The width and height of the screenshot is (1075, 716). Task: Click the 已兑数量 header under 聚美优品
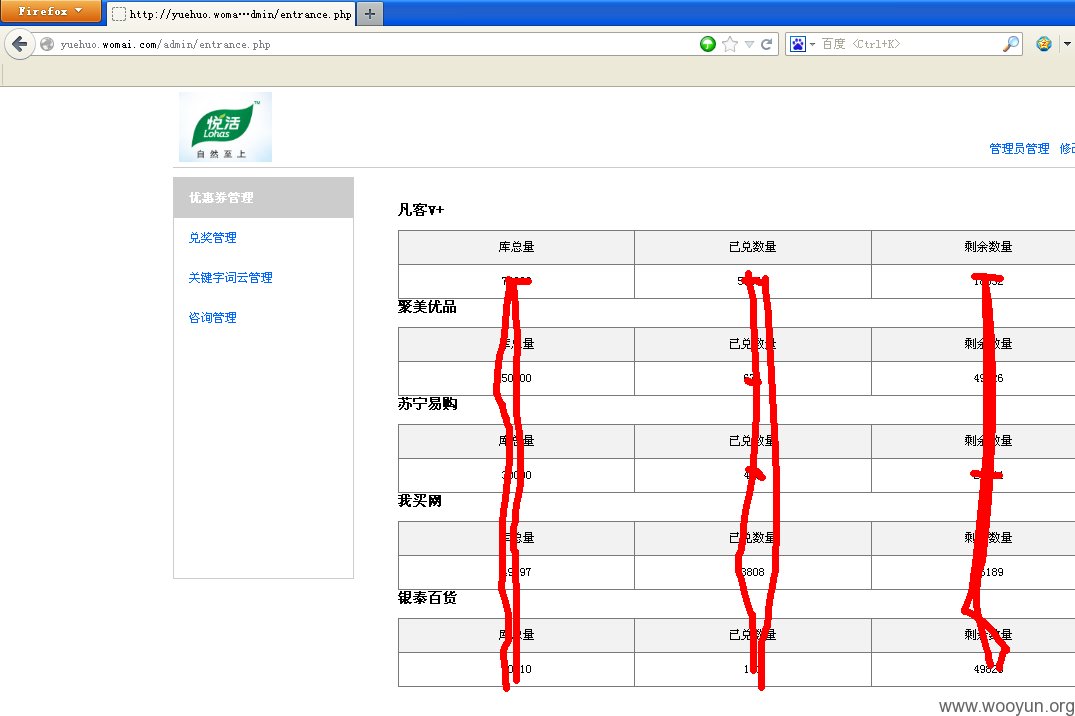pos(753,344)
